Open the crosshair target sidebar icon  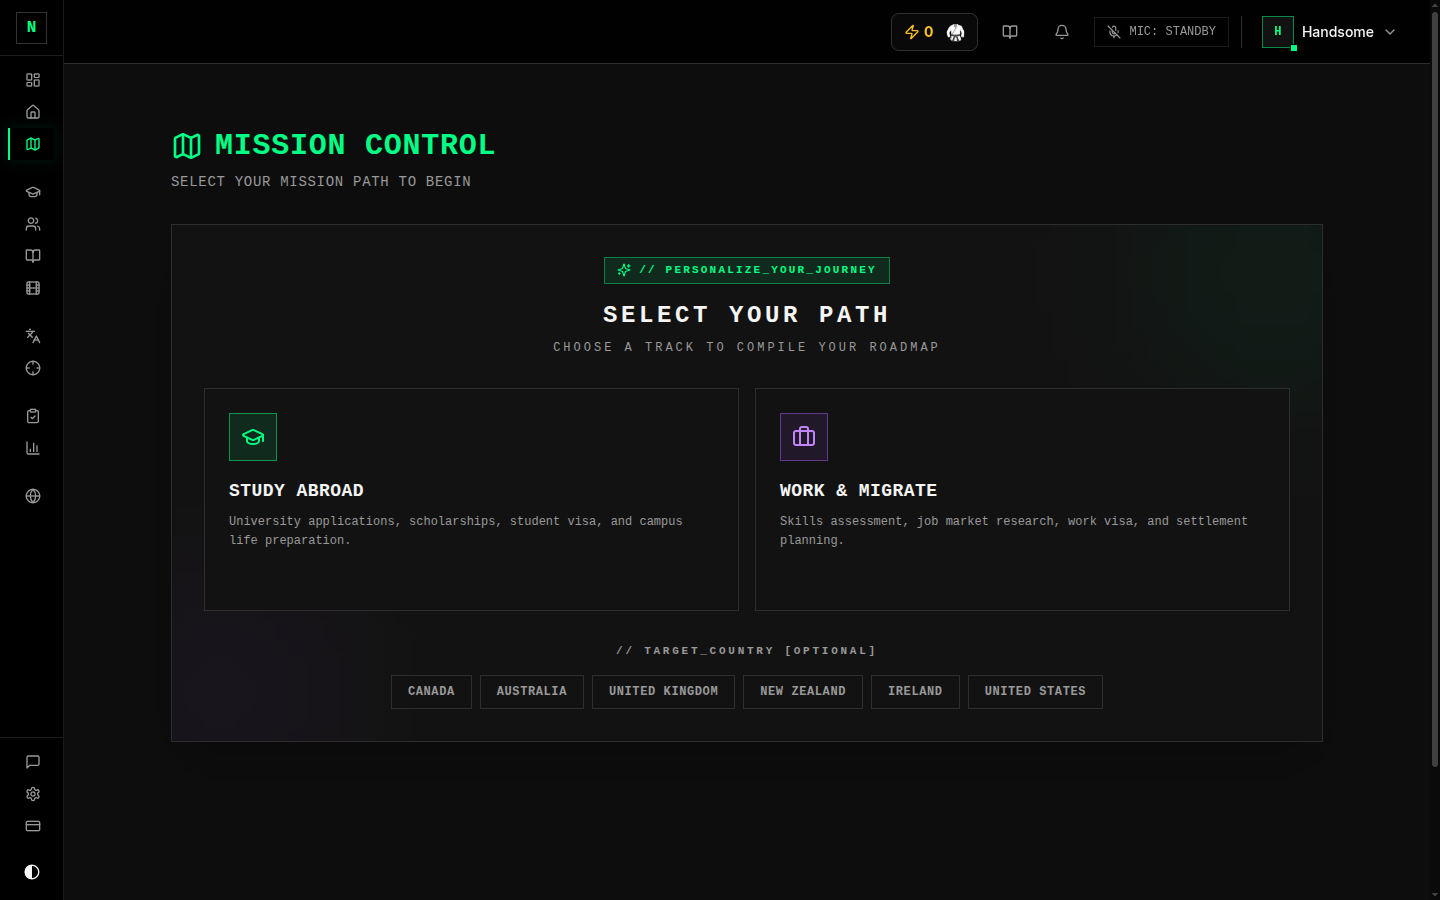33,368
